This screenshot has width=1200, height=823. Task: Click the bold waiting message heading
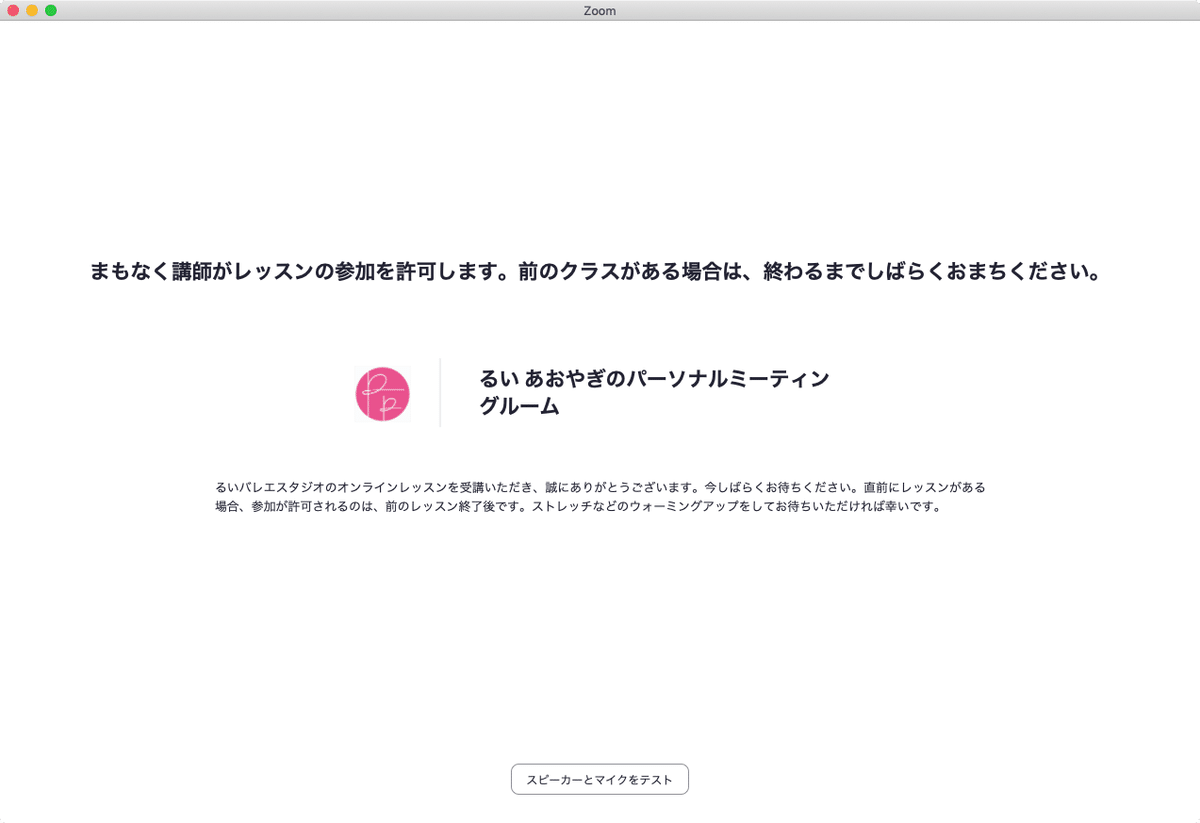tap(599, 268)
